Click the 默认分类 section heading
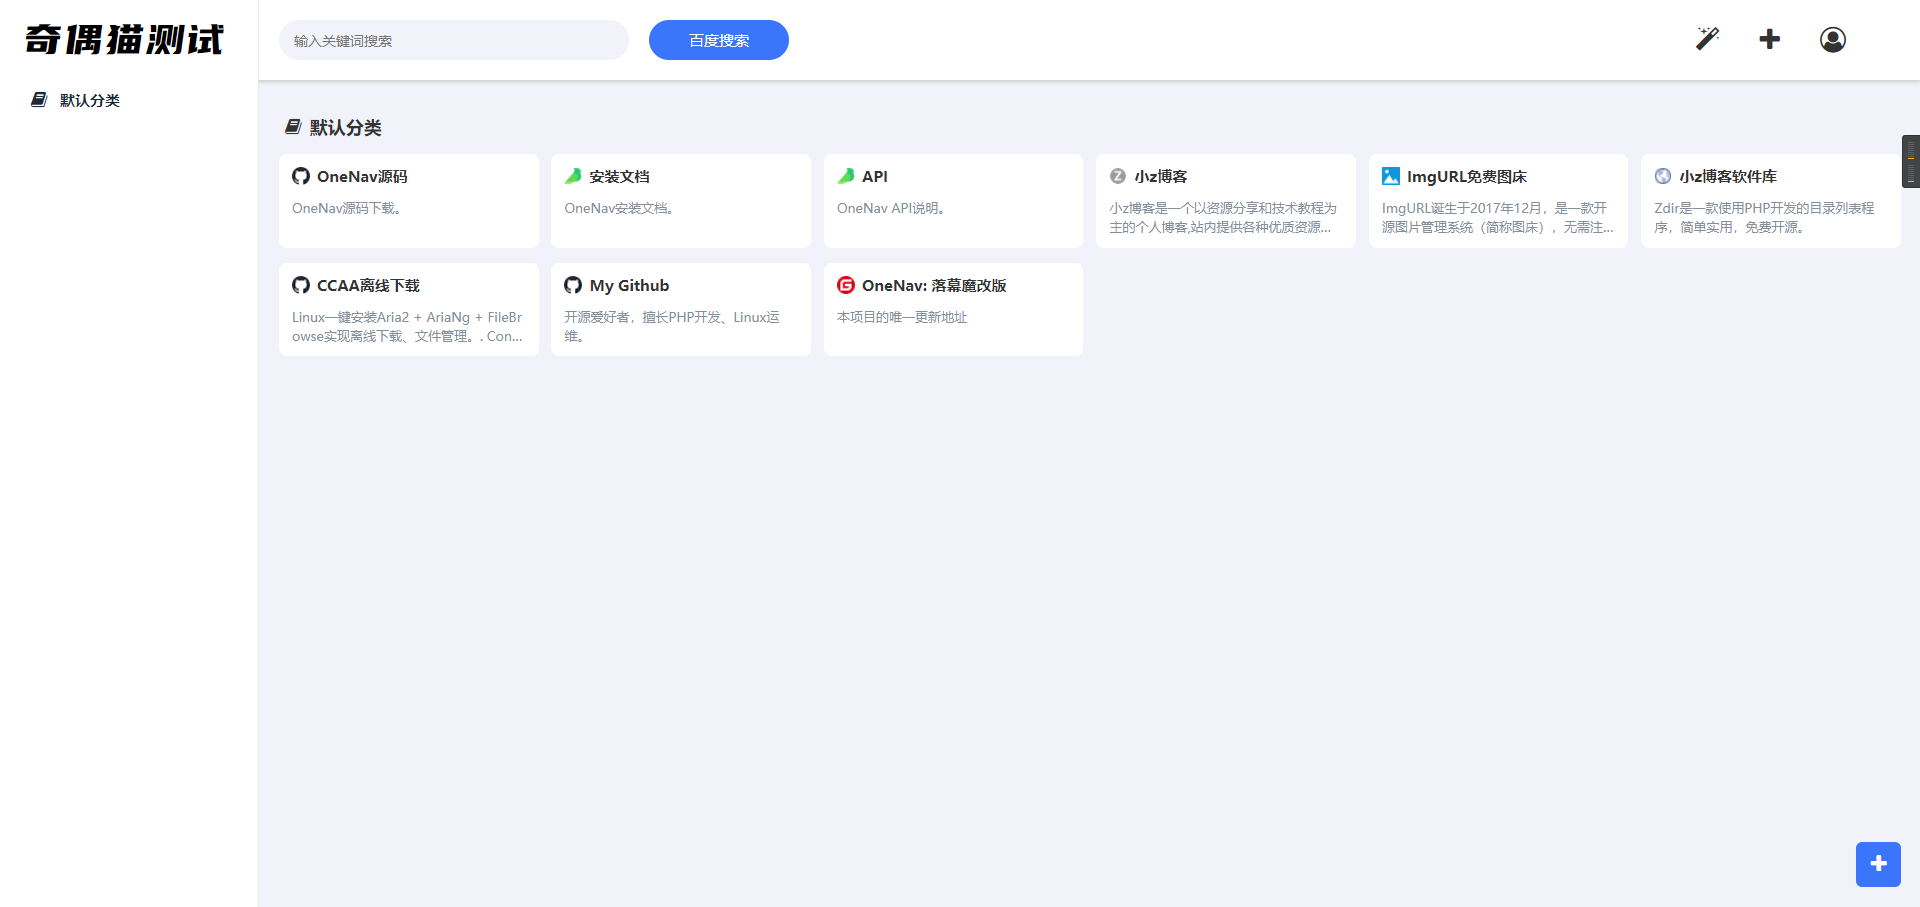Screen dimensions: 1920x907 point(345,127)
